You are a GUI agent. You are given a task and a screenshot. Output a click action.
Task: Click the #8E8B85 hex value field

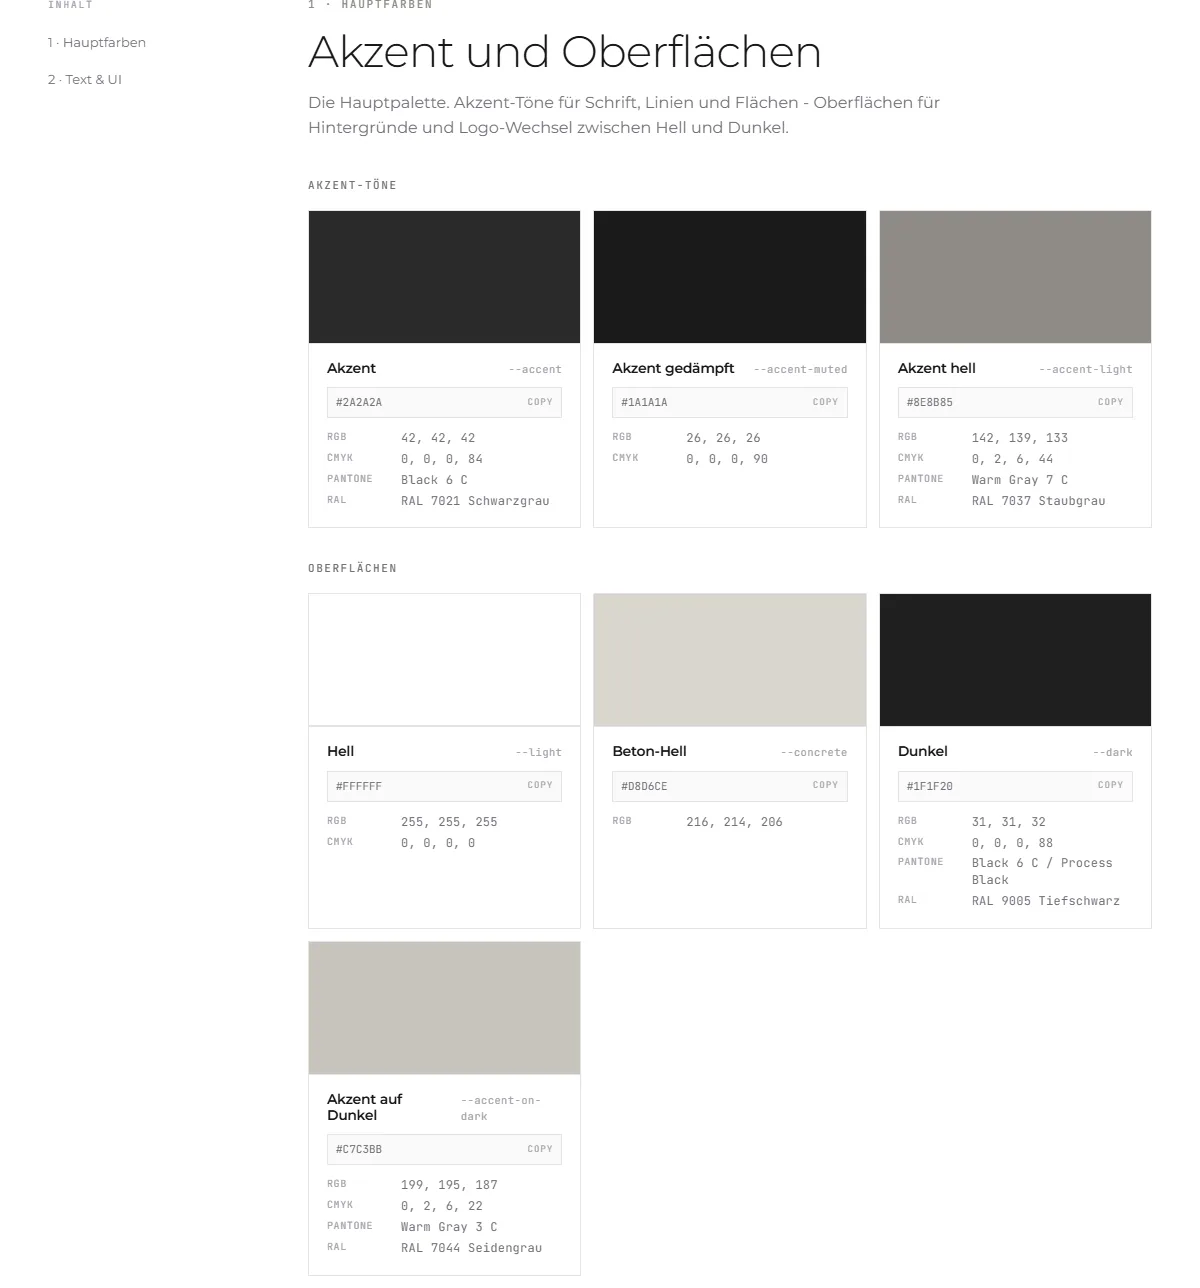(x=1015, y=402)
